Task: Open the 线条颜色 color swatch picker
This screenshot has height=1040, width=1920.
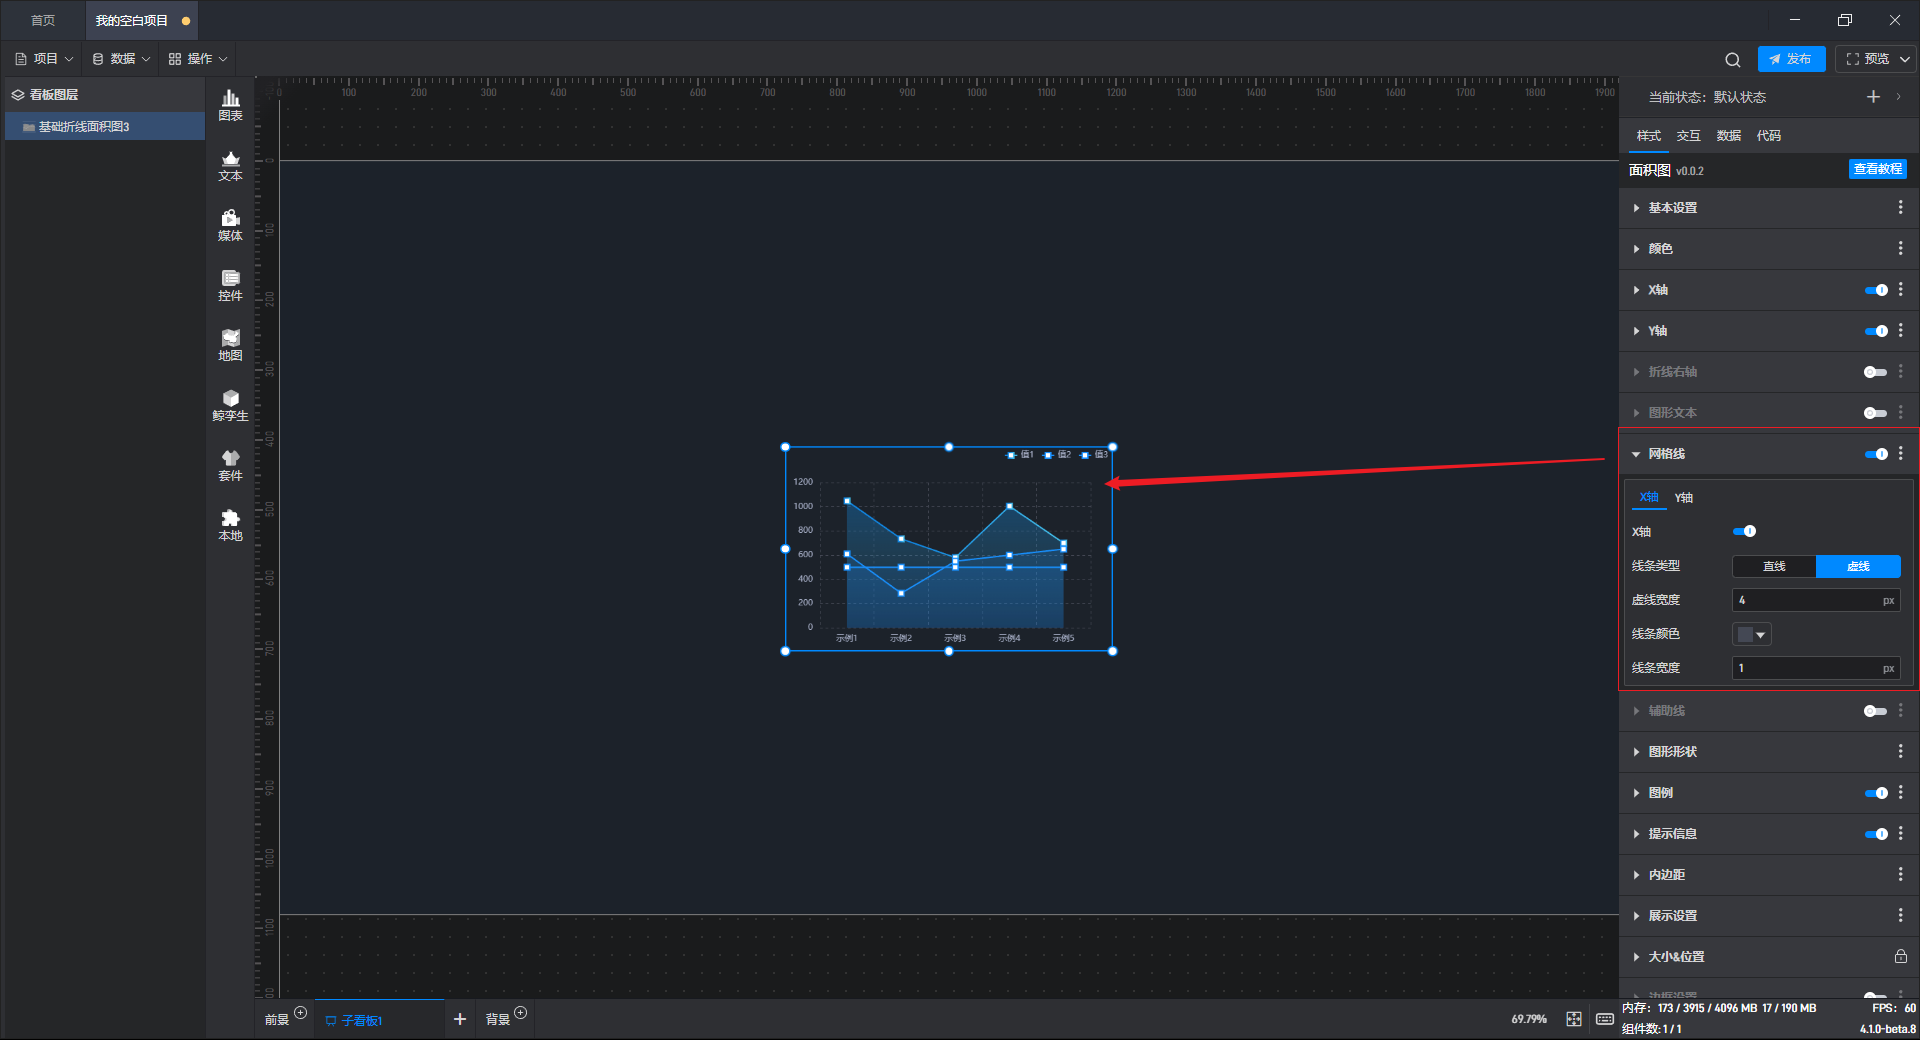Action: (x=1751, y=634)
